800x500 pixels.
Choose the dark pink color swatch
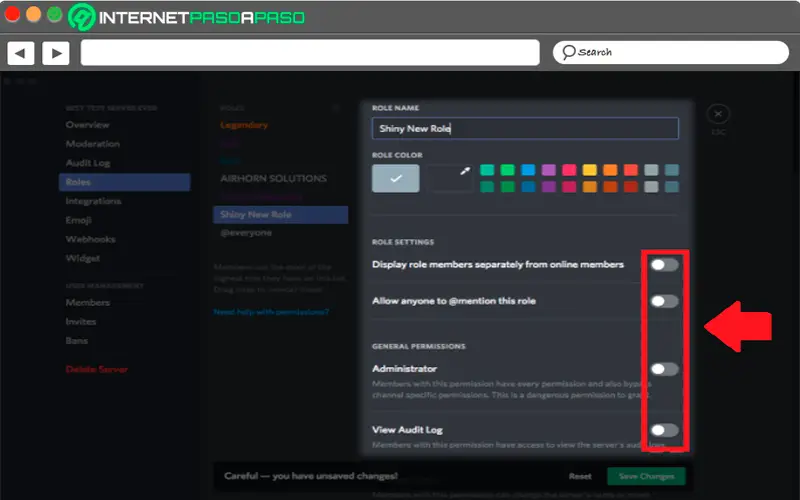[569, 187]
